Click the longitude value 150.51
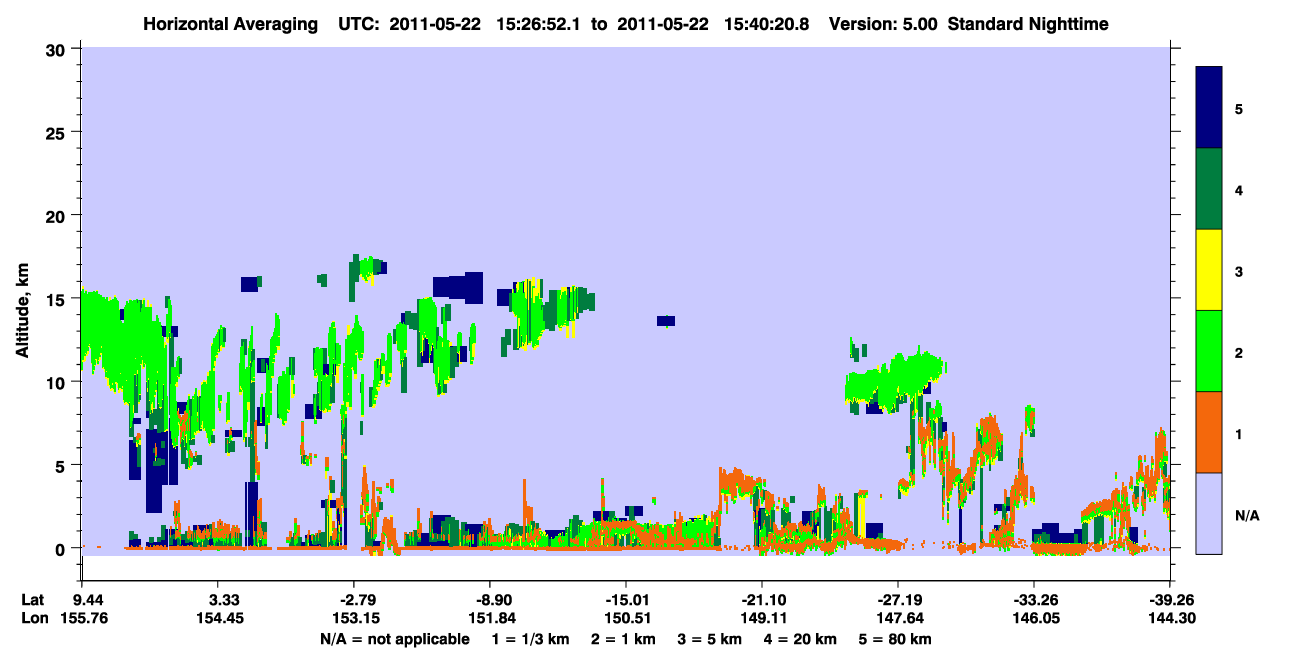 click(x=628, y=618)
